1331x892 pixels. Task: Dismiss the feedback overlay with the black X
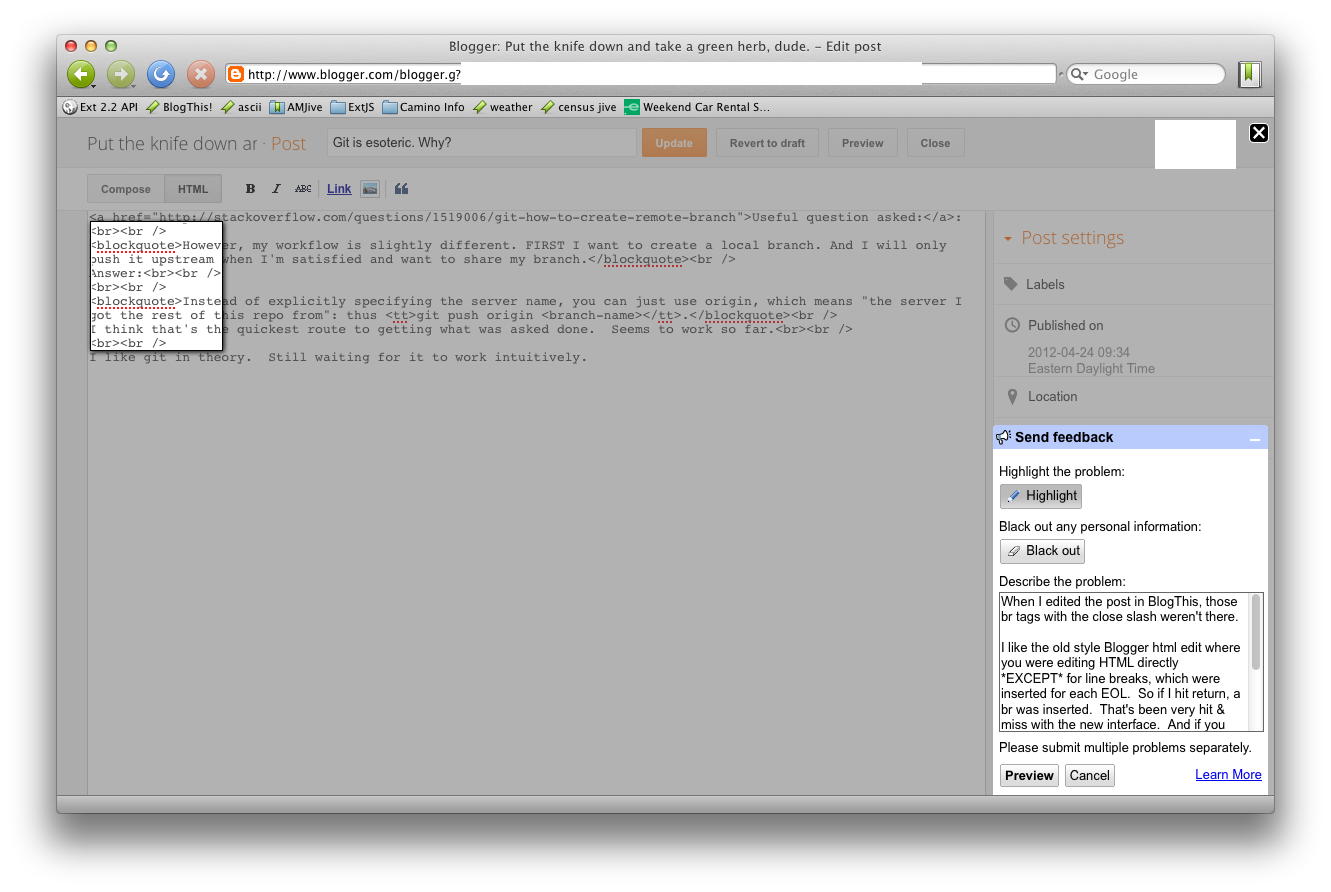[1259, 133]
